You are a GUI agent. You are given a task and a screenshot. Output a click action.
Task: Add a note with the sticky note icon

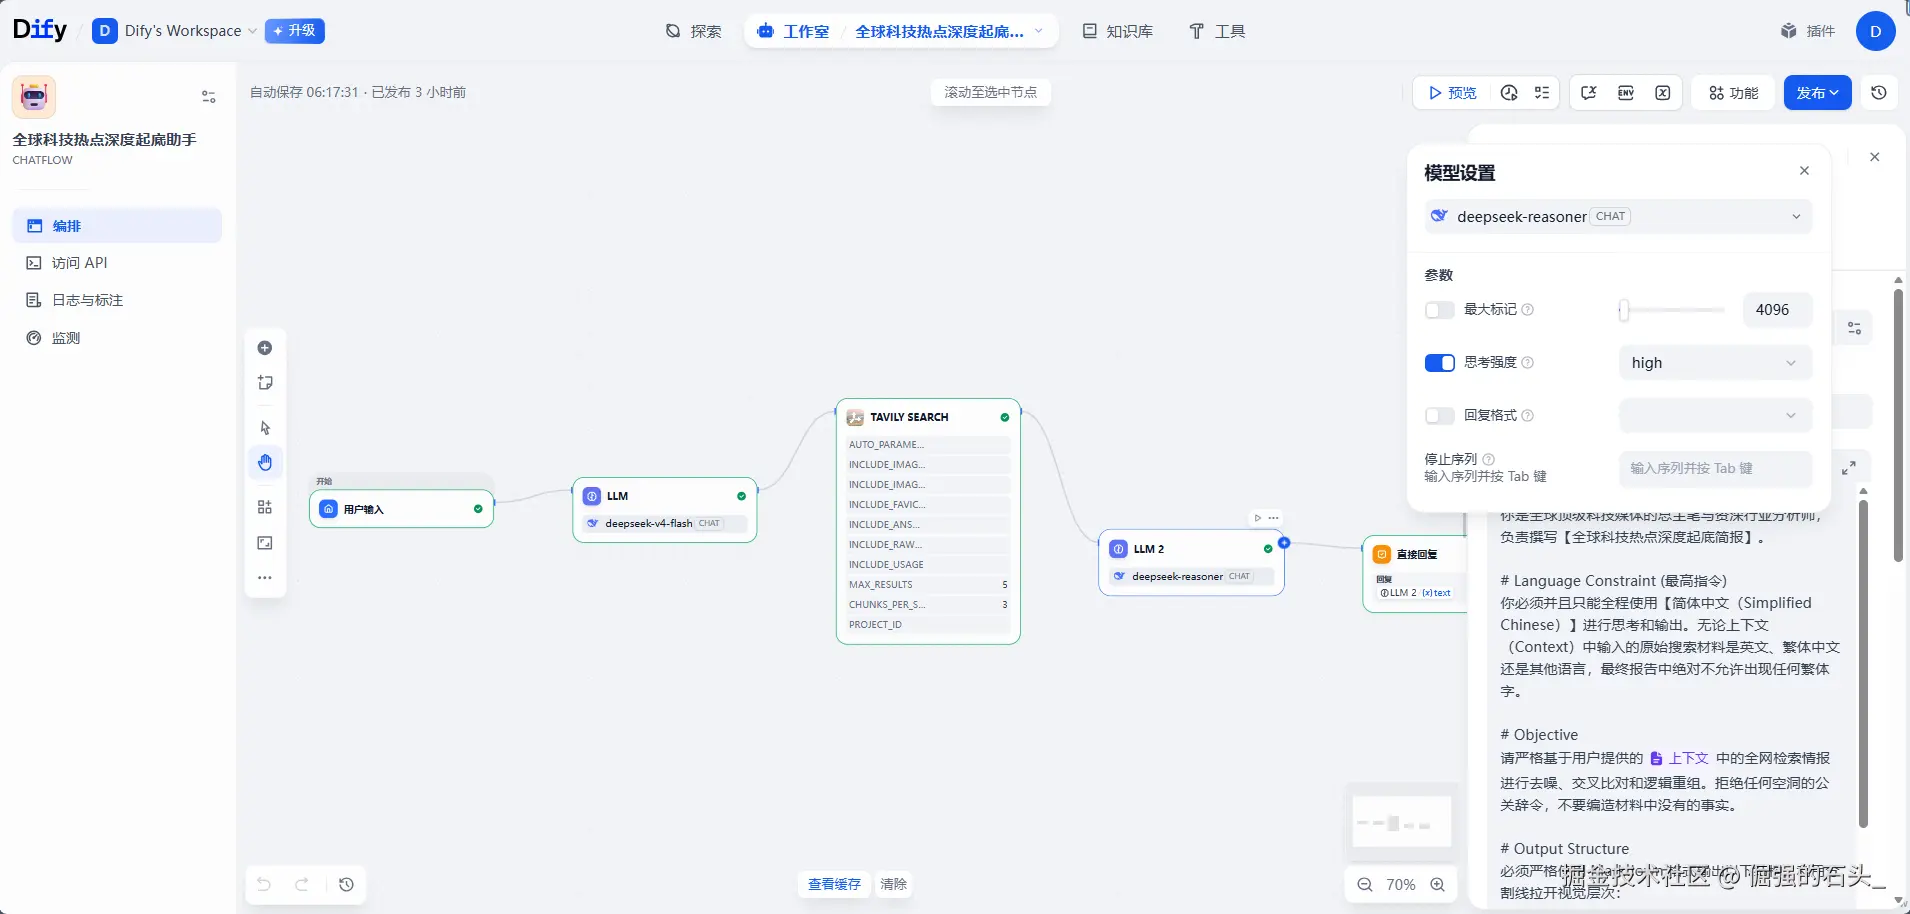pyautogui.click(x=265, y=383)
